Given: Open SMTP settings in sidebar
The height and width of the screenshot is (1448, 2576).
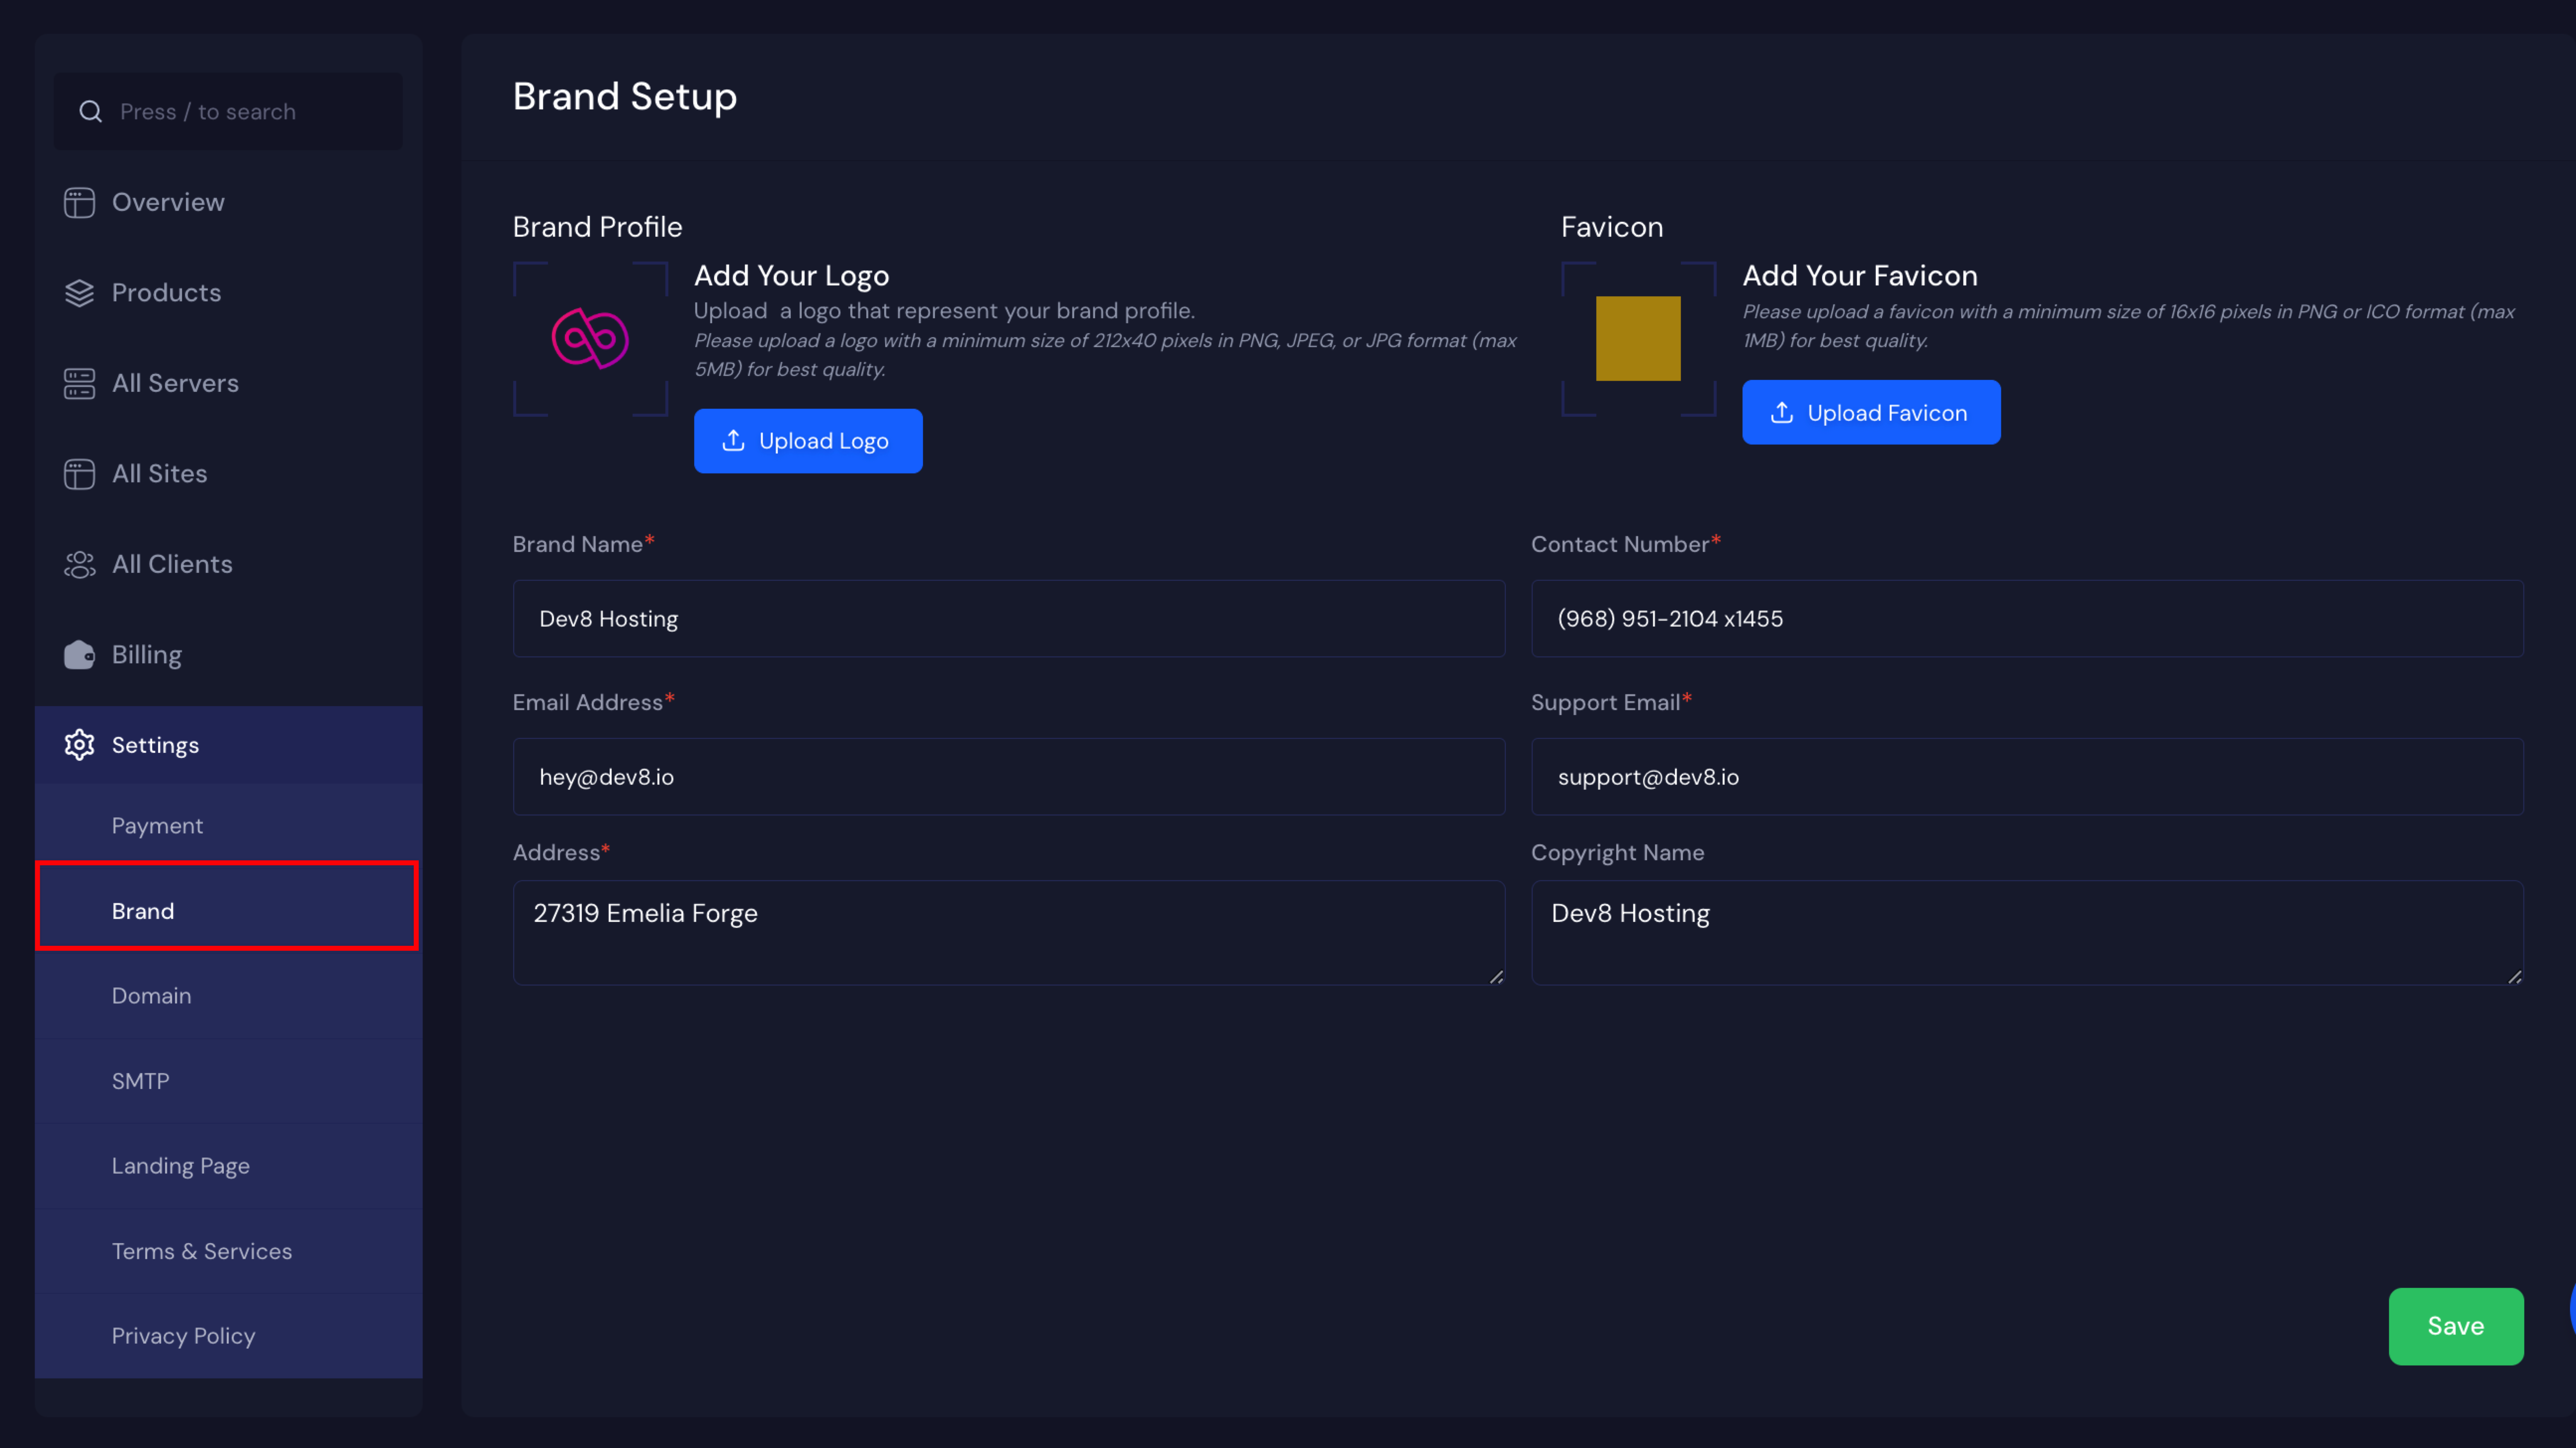Looking at the screenshot, I should tap(140, 1081).
